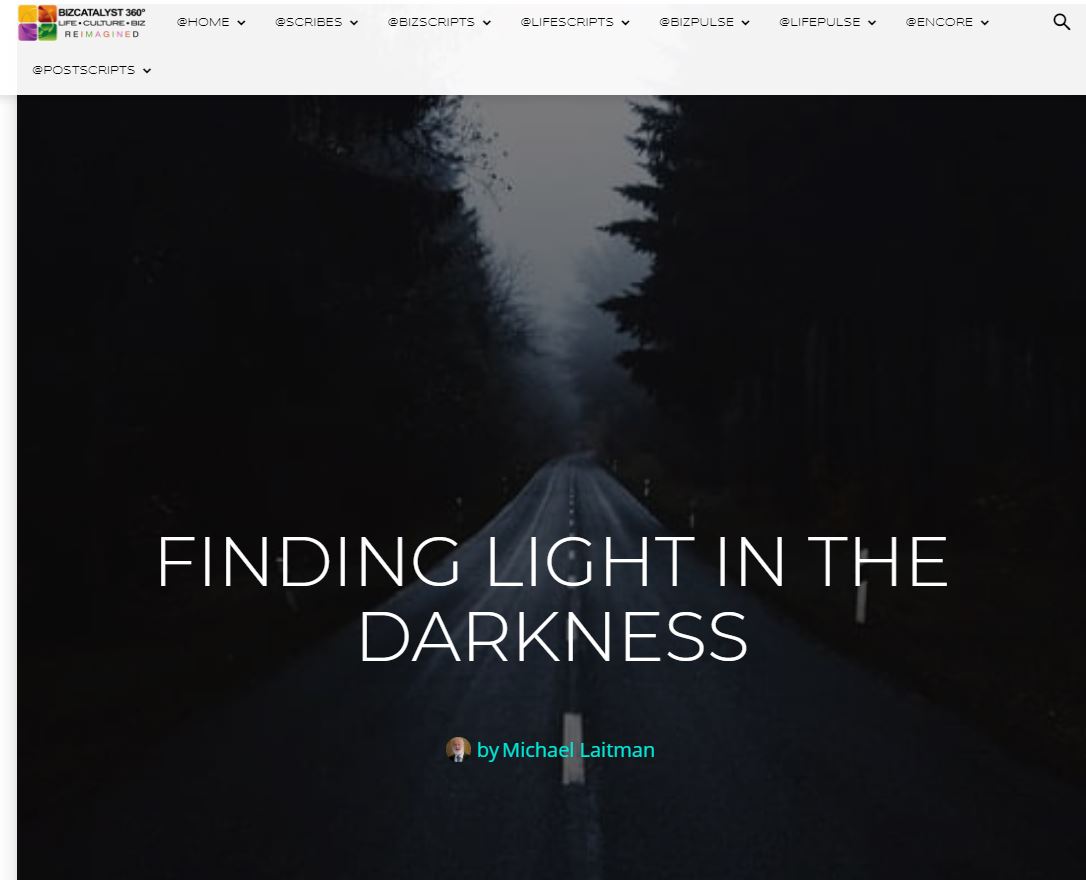
Task: Expand the @POSTSCRIPTS dropdown chevron
Action: (147, 71)
